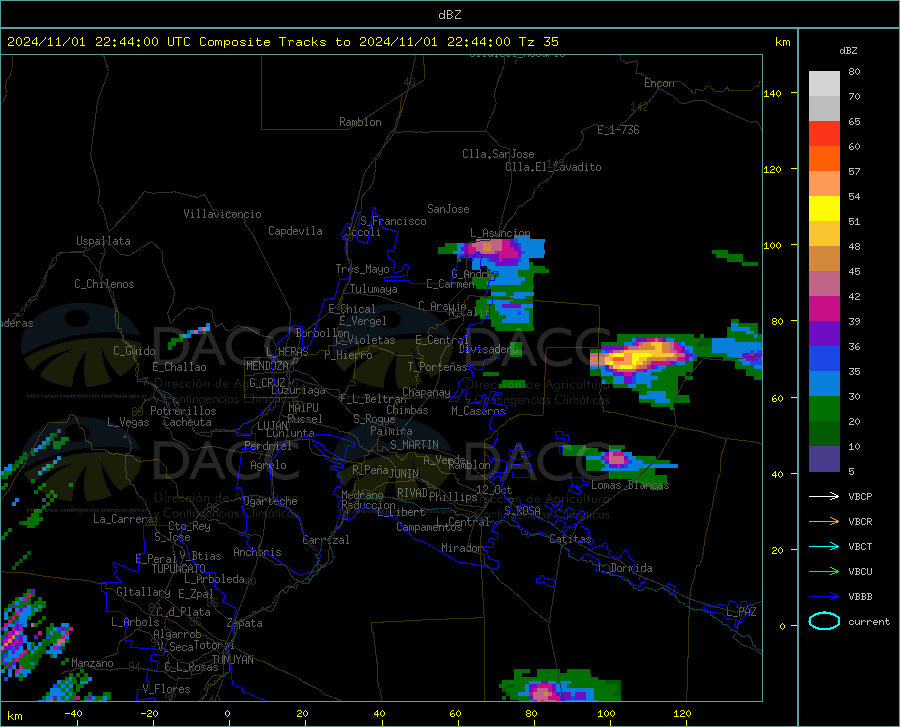The image size is (900, 727).
Task: Click the storm cell near L_Asuncion
Action: coord(496,250)
